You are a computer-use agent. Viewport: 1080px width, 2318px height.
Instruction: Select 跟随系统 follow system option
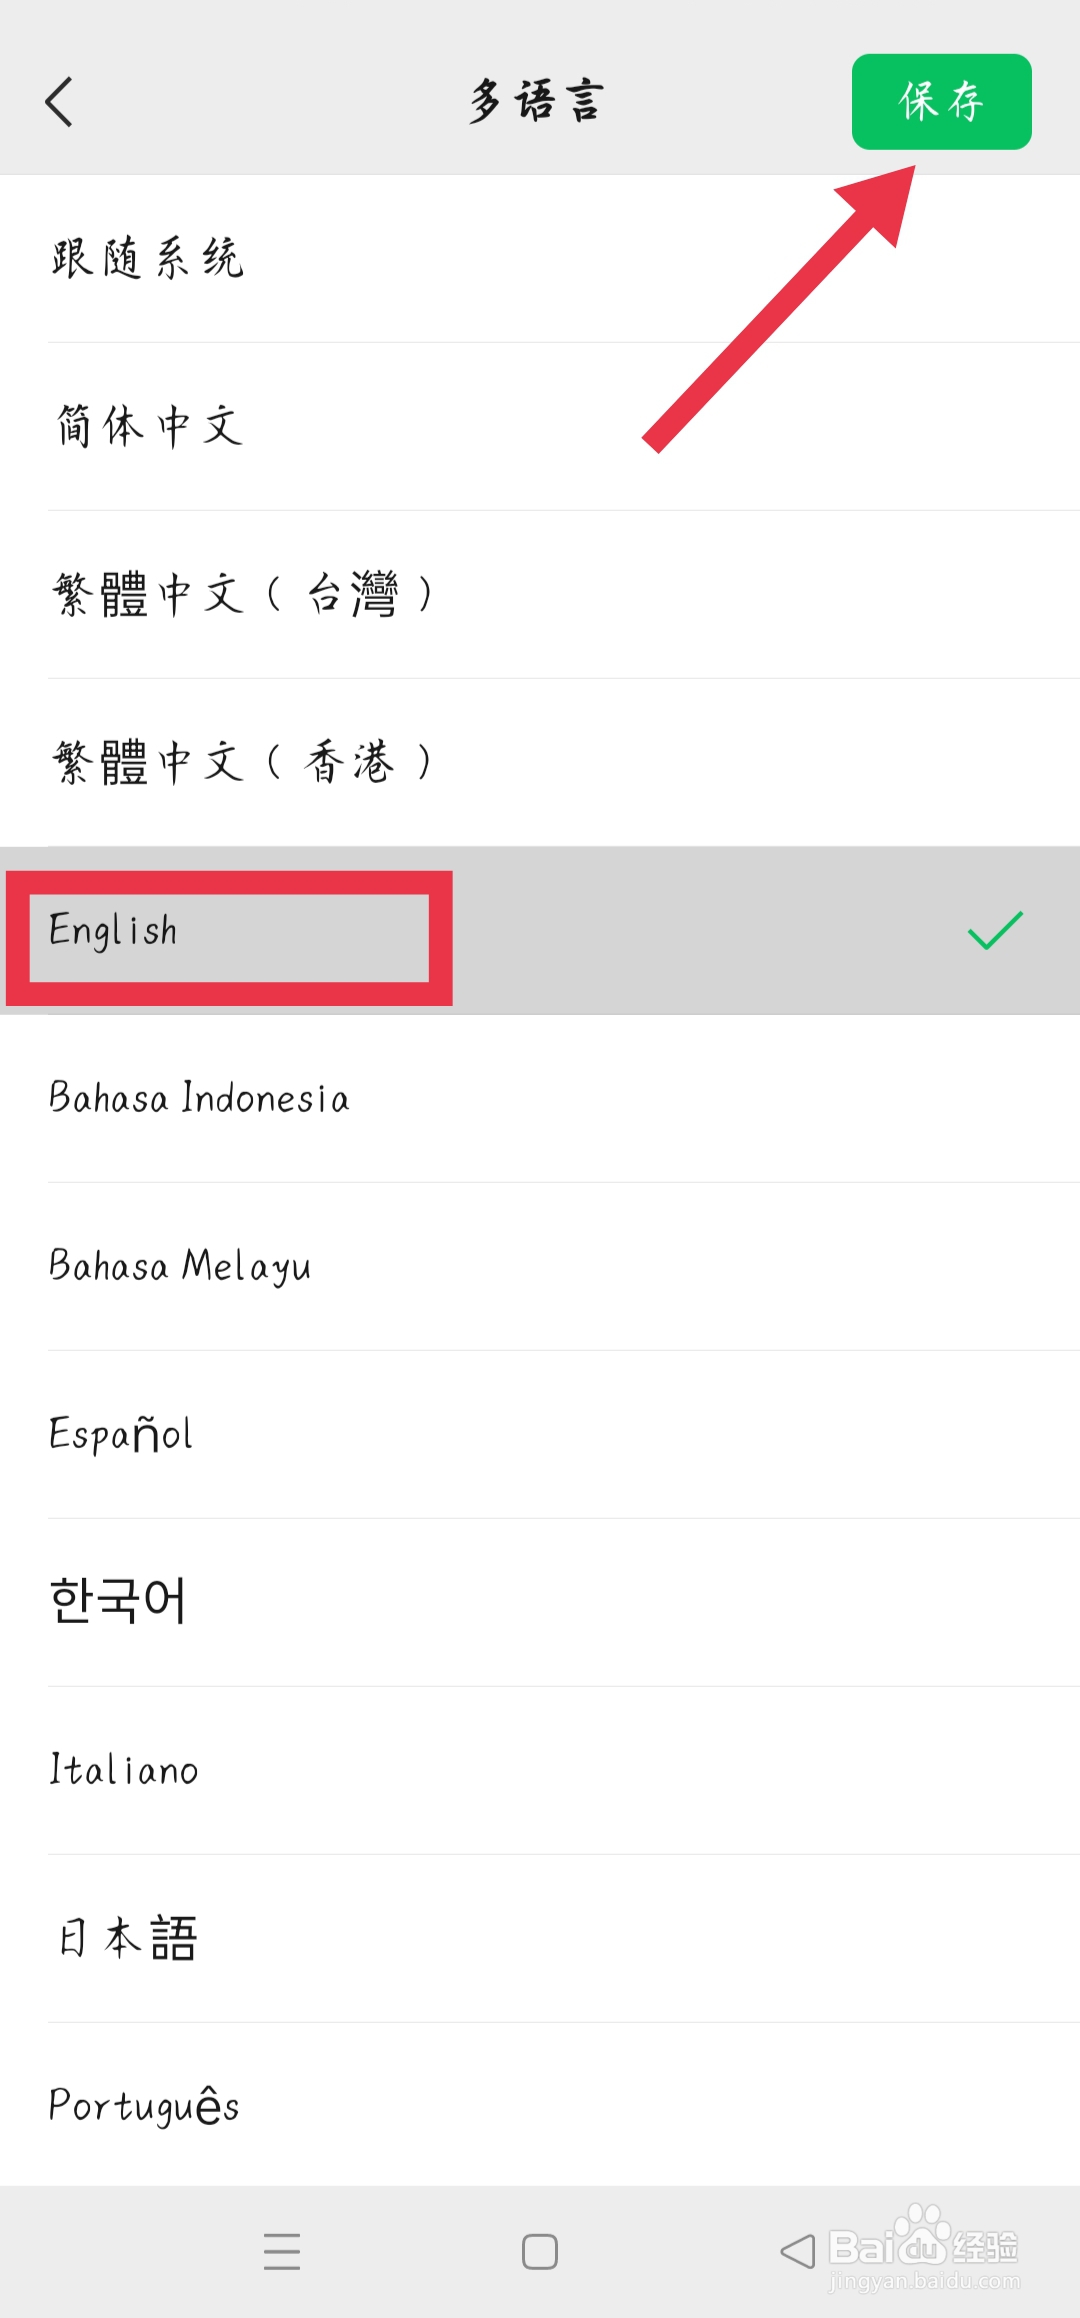pos(148,258)
